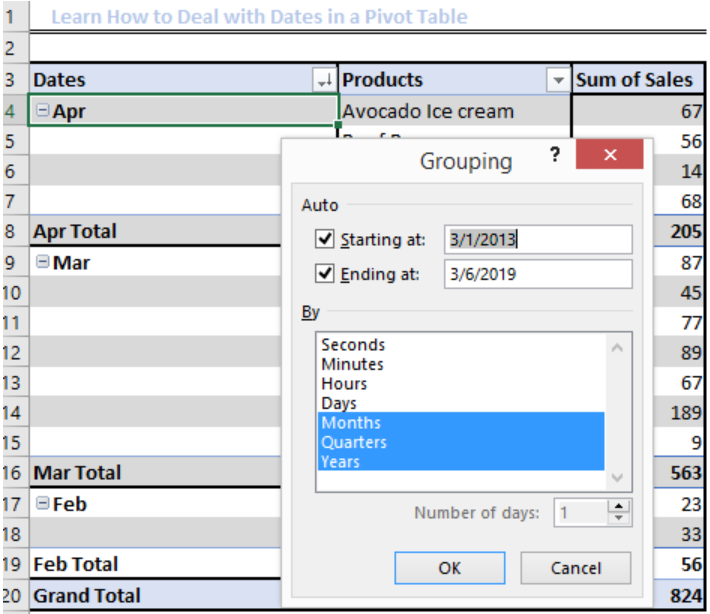Open the Products column filter dropdown
710x614 pixels.
pyautogui.click(x=557, y=80)
